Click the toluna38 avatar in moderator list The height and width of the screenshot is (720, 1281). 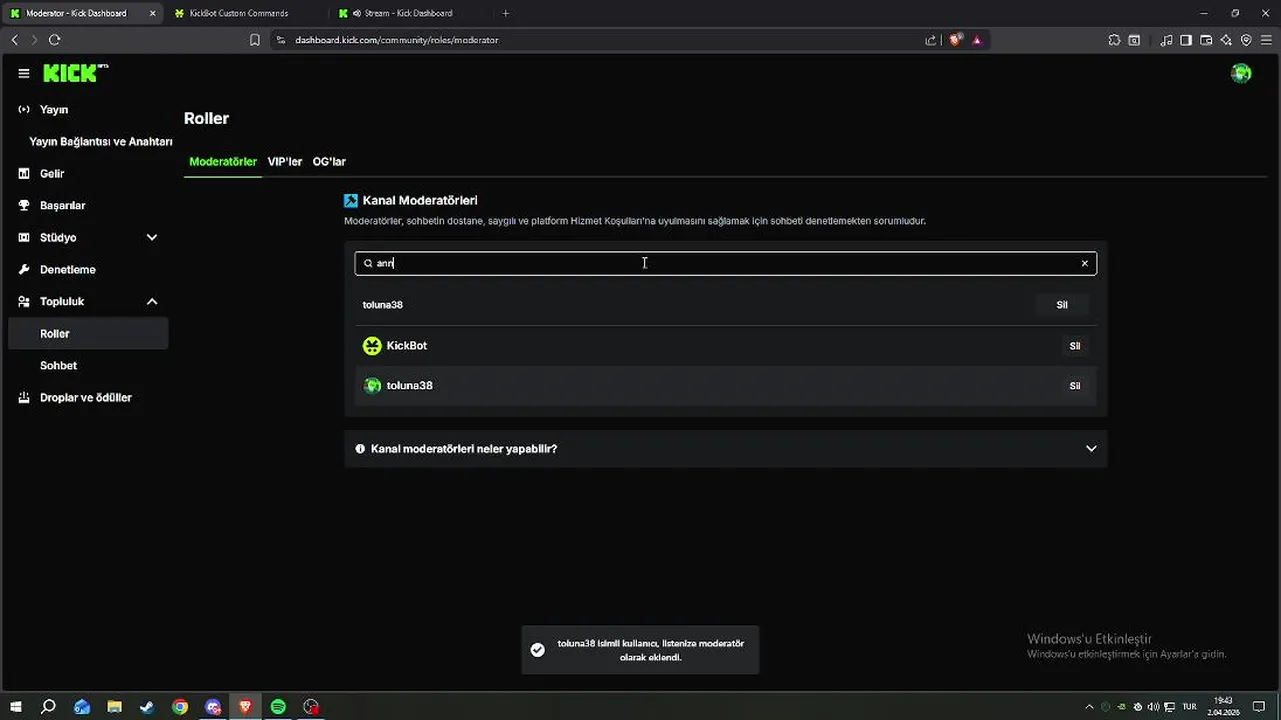372,385
